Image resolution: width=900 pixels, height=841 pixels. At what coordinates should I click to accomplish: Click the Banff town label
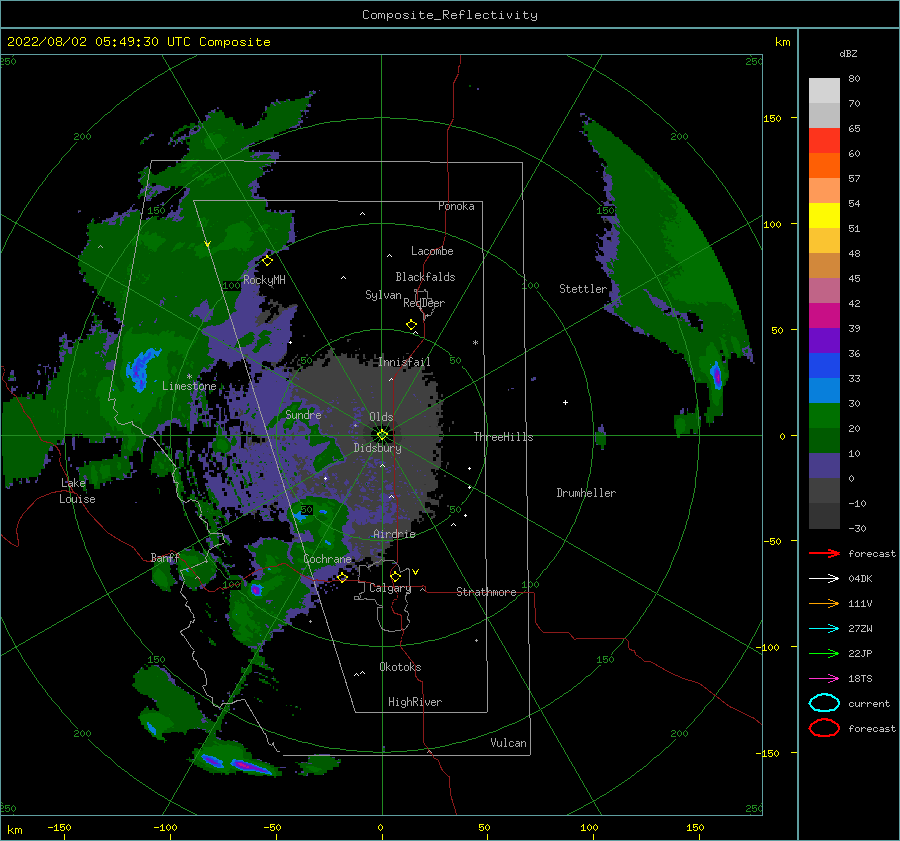point(165,557)
